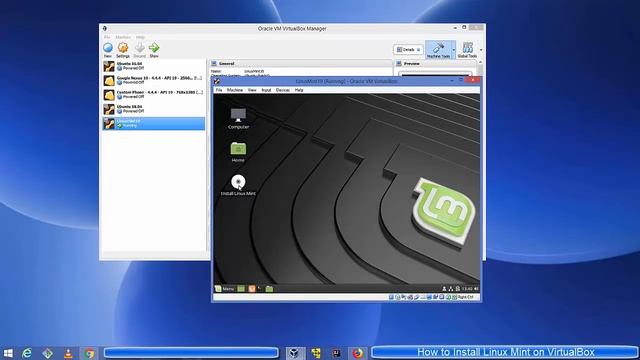Select Machine Tools in VirtualBox Manager
The height and width of the screenshot is (360, 640).
[x=438, y=50]
